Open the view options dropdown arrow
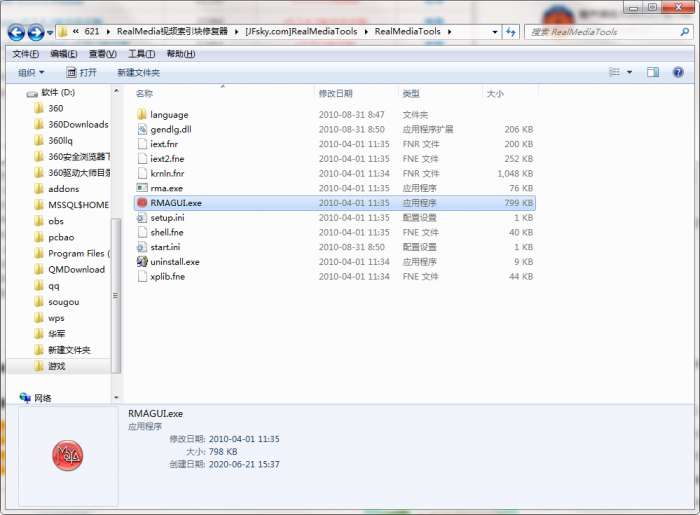 tap(629, 72)
